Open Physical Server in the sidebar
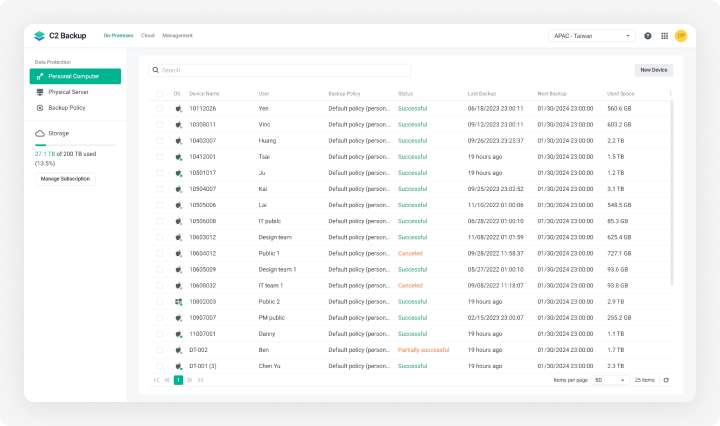This screenshot has height=426, width=720. (68, 92)
